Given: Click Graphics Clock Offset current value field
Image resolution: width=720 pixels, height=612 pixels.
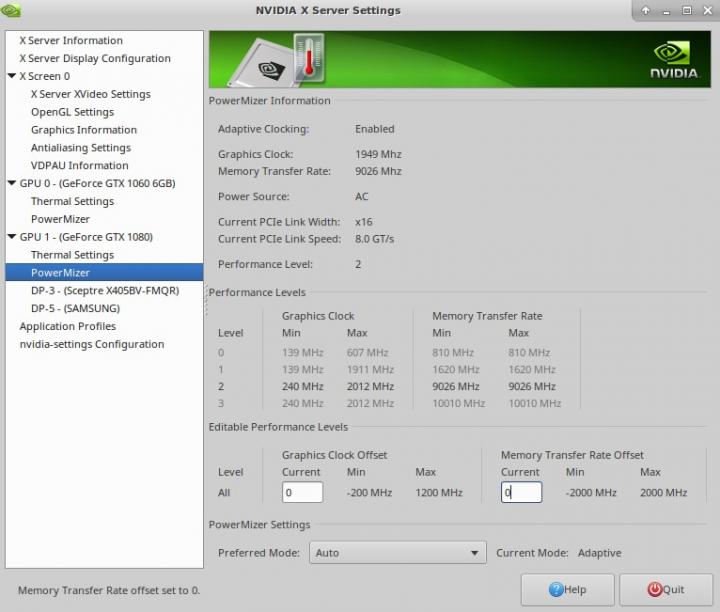Looking at the screenshot, I should pos(302,492).
